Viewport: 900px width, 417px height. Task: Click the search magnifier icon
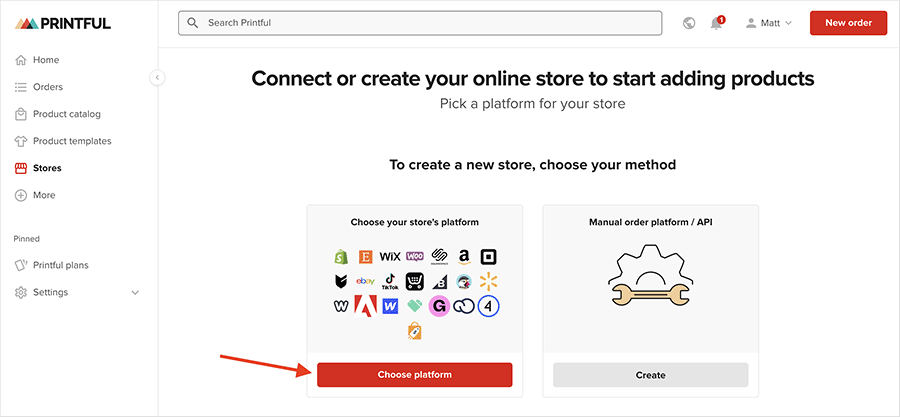[x=193, y=23]
